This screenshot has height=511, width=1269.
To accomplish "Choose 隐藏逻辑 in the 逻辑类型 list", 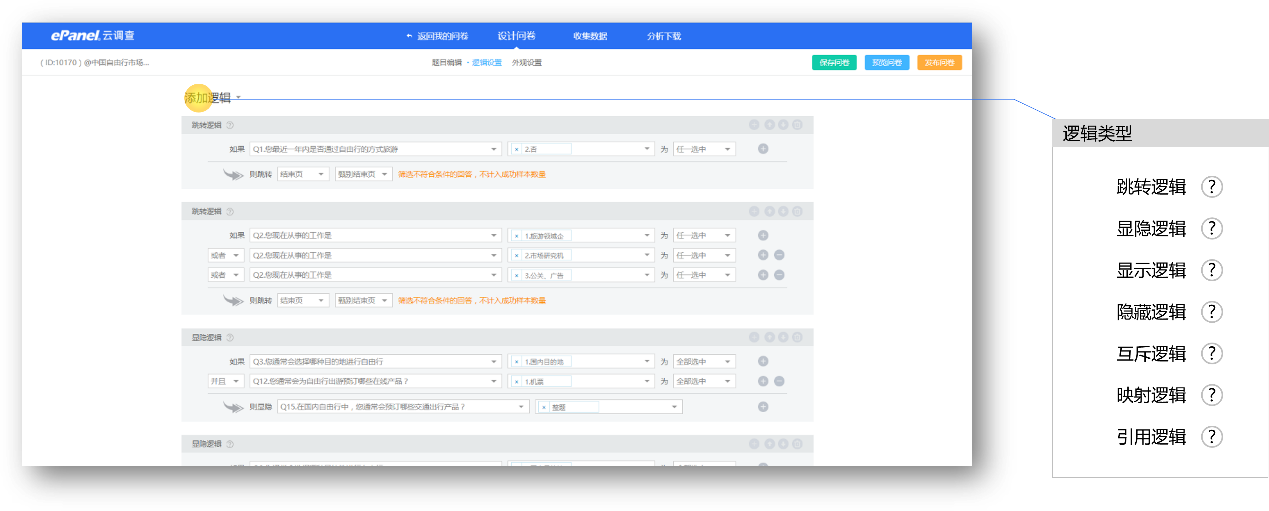I will pyautogui.click(x=1151, y=312).
